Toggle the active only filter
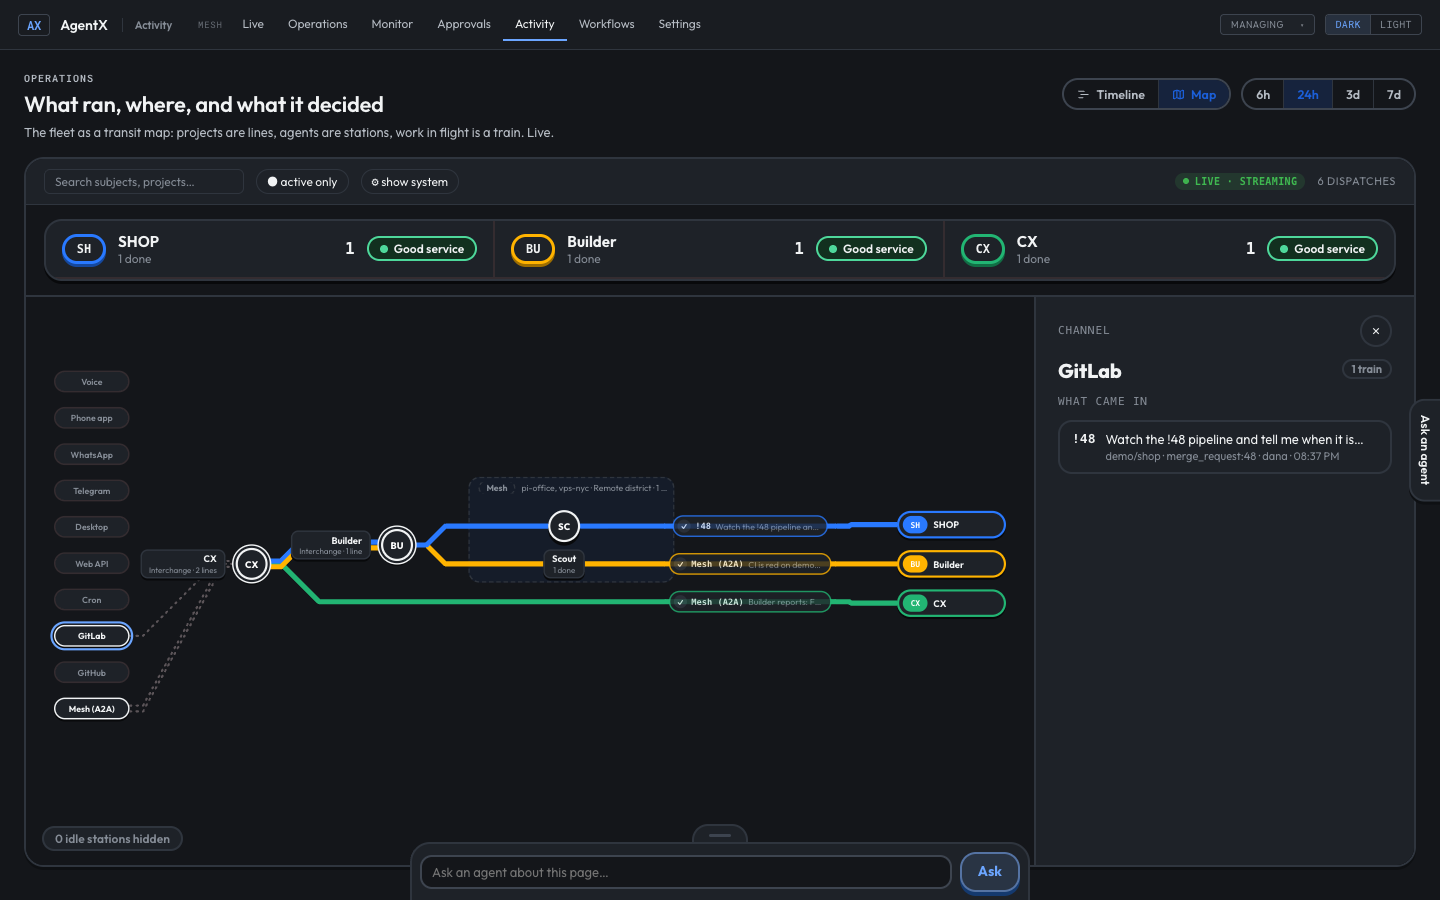The height and width of the screenshot is (900, 1440). pos(302,182)
